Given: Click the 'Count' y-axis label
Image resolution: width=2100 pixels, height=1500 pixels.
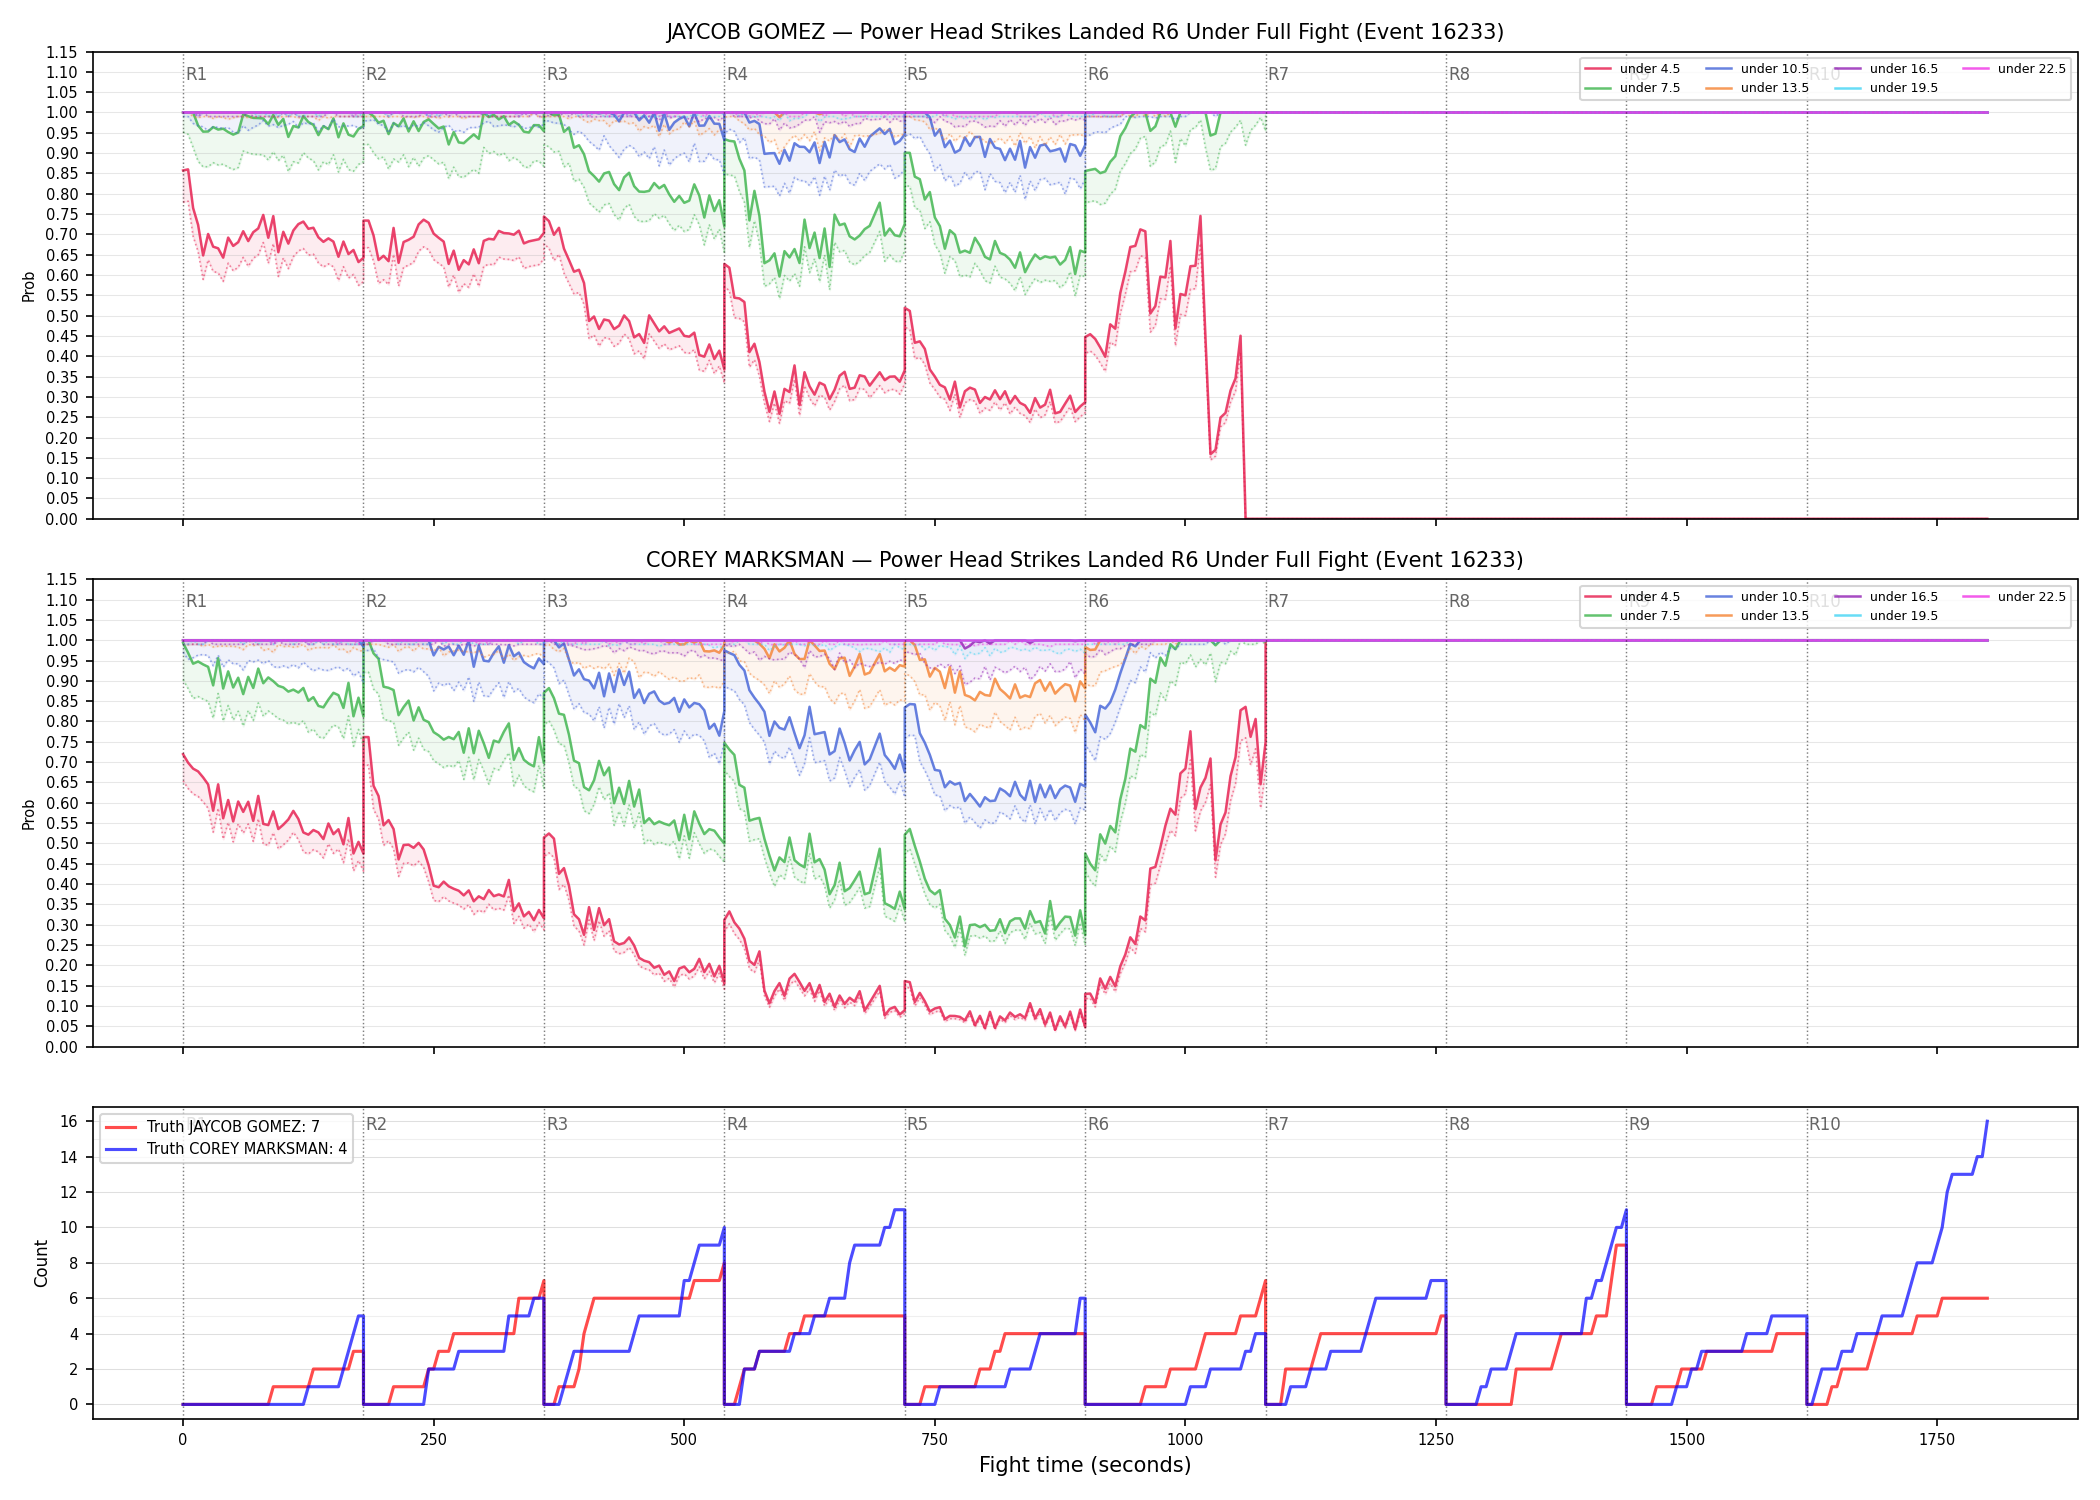Looking at the screenshot, I should pyautogui.click(x=41, y=1263).
